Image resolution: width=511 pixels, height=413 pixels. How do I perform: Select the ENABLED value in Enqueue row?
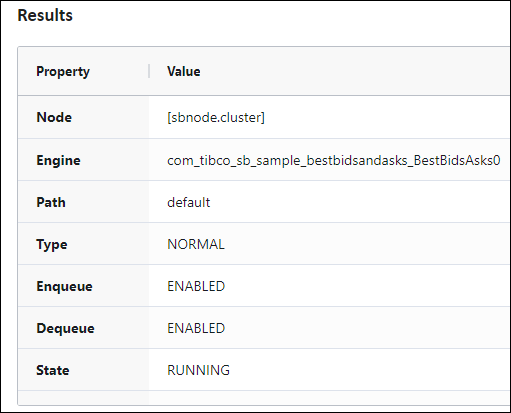pos(196,286)
